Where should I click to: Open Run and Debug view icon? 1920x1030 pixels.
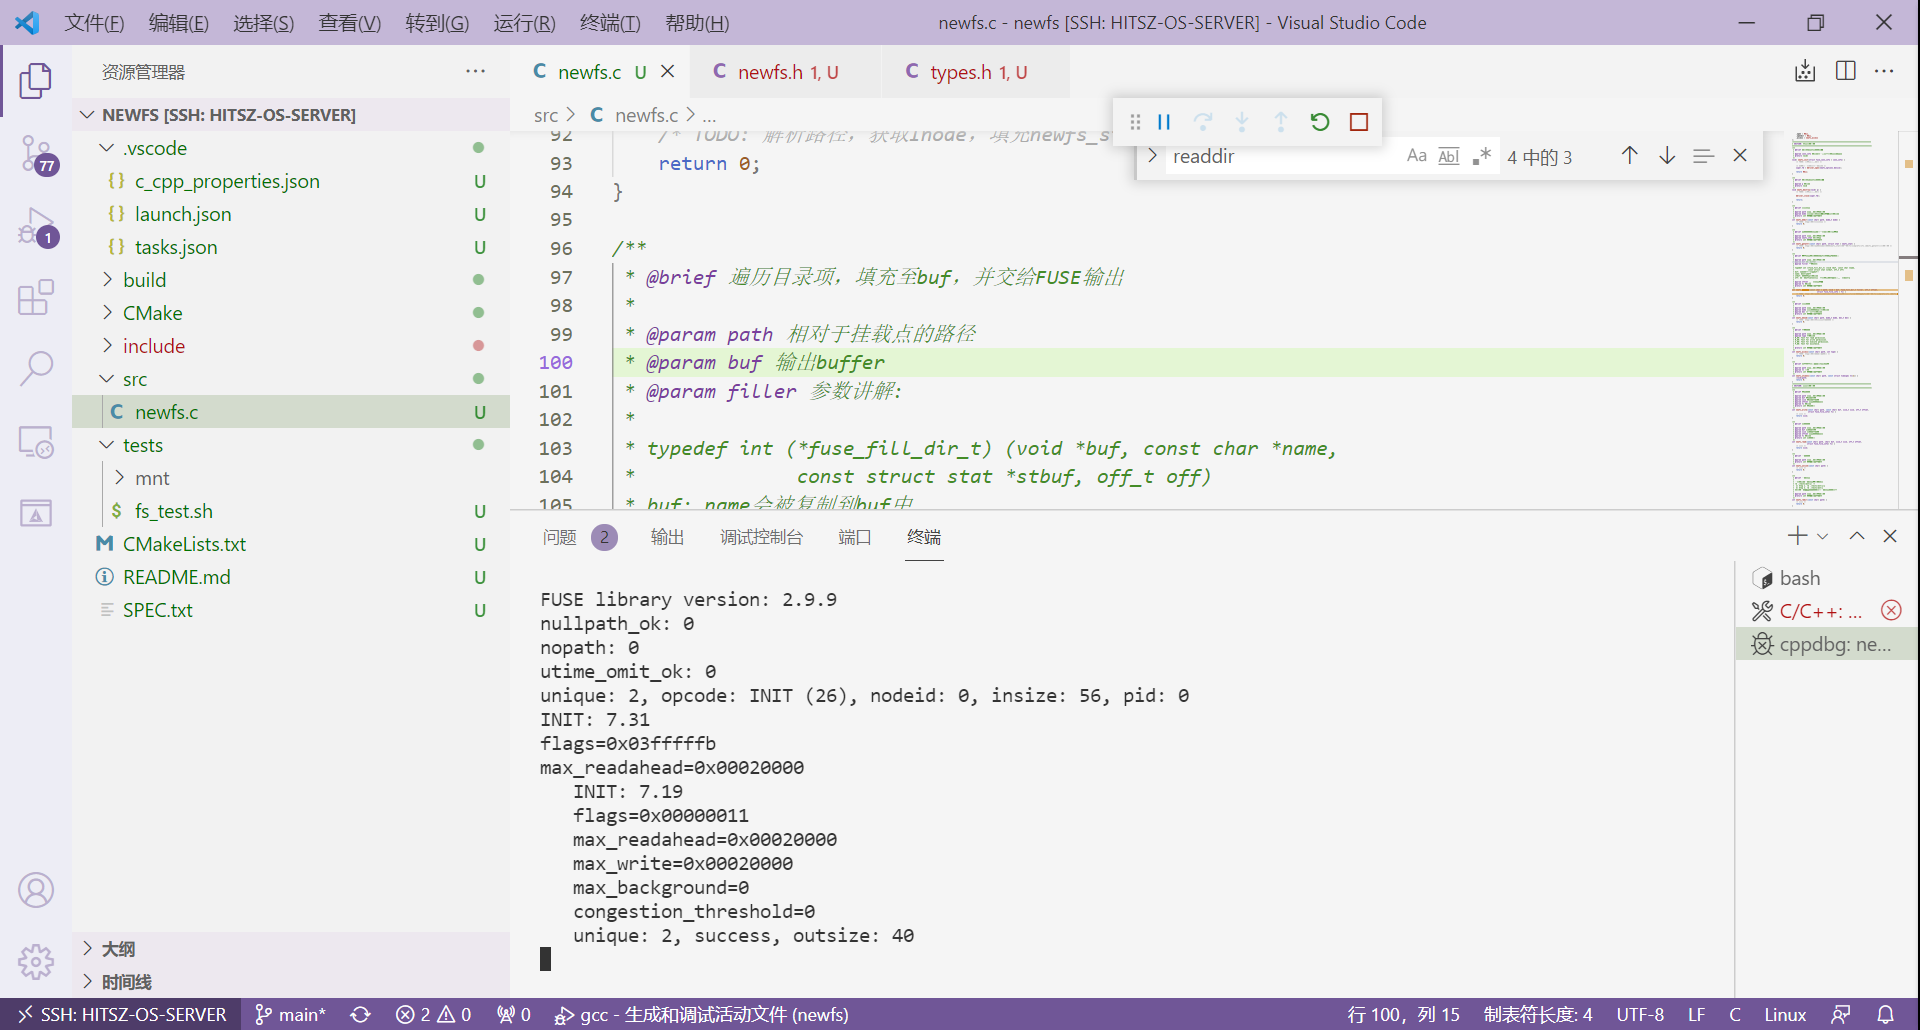pos(36,227)
